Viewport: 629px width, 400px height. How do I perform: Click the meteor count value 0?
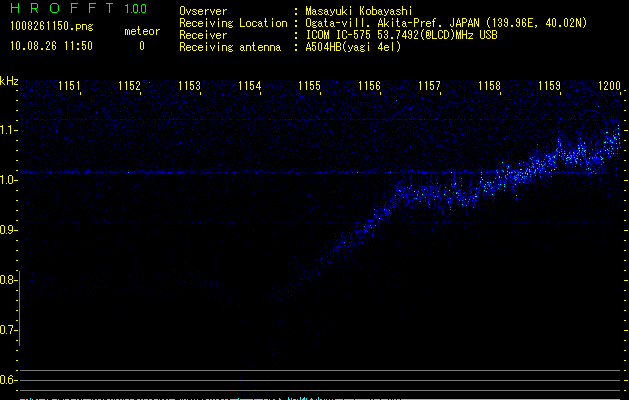[x=142, y=46]
